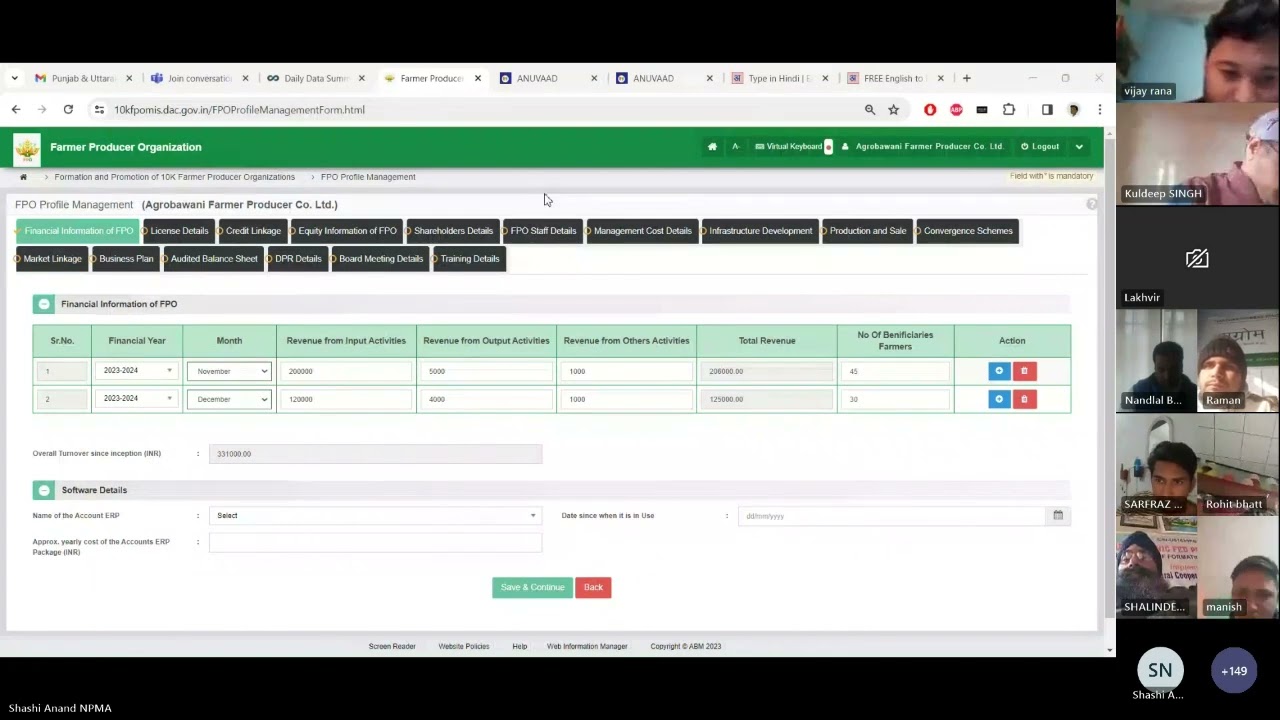This screenshot has width=1280, height=720.
Task: Open the Management Cost Details tab
Action: (642, 231)
